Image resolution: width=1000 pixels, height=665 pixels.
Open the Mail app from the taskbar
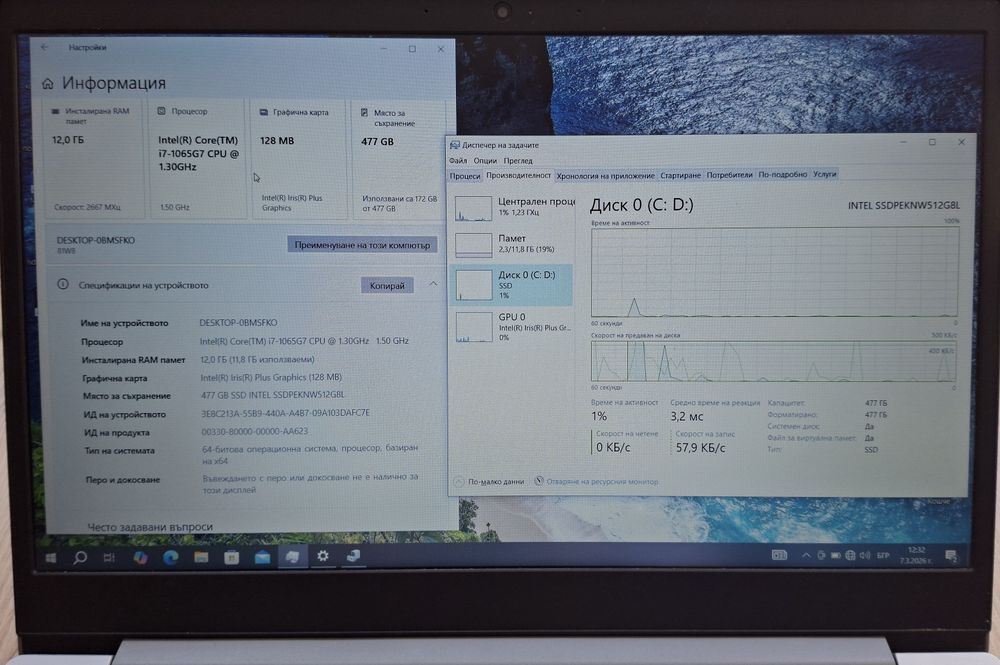[262, 558]
